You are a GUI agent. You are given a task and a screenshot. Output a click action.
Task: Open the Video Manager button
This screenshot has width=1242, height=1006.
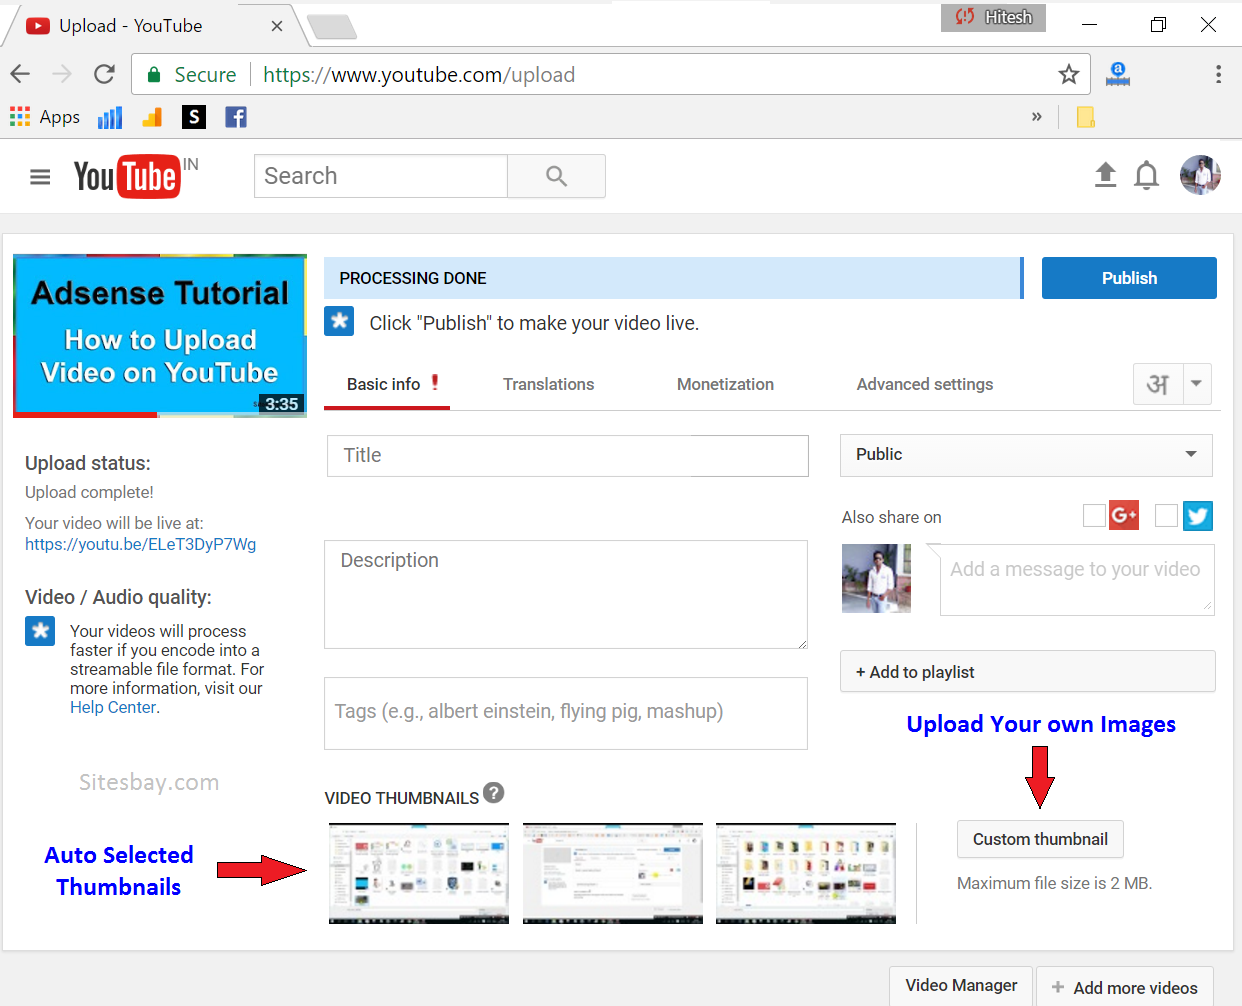(x=961, y=986)
